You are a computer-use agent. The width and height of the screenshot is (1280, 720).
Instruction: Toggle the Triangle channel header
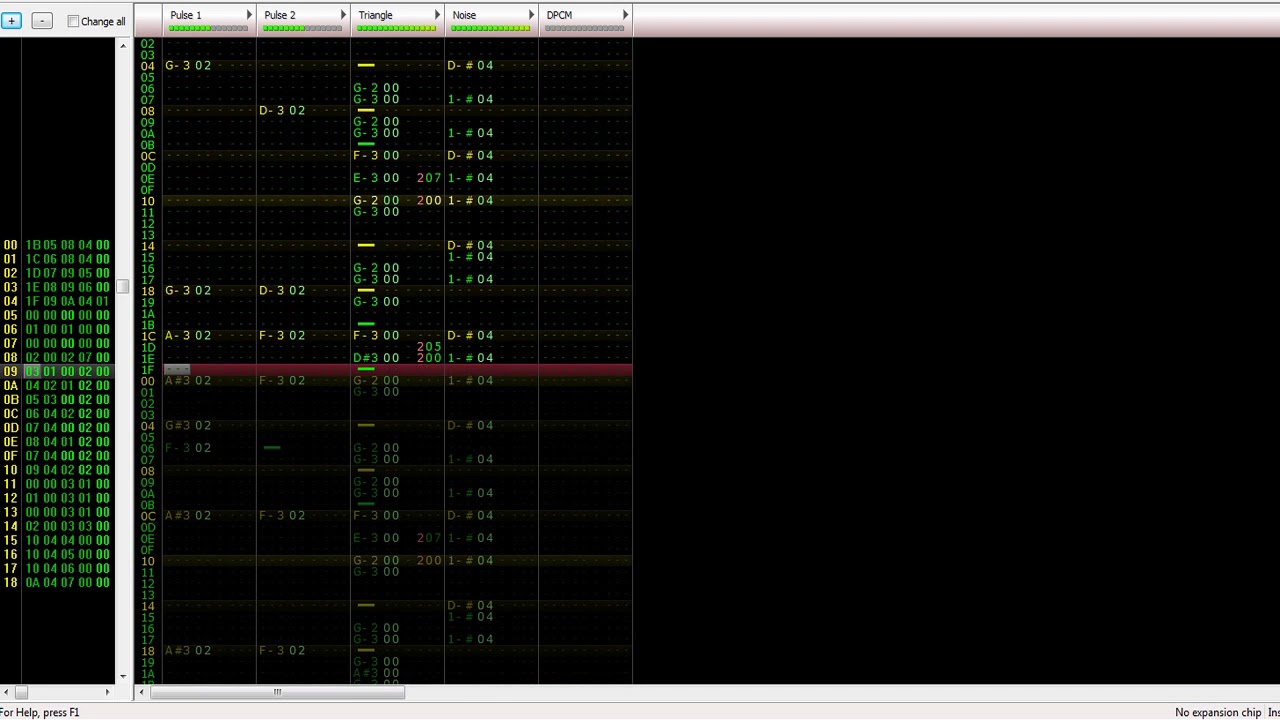[x=376, y=15]
